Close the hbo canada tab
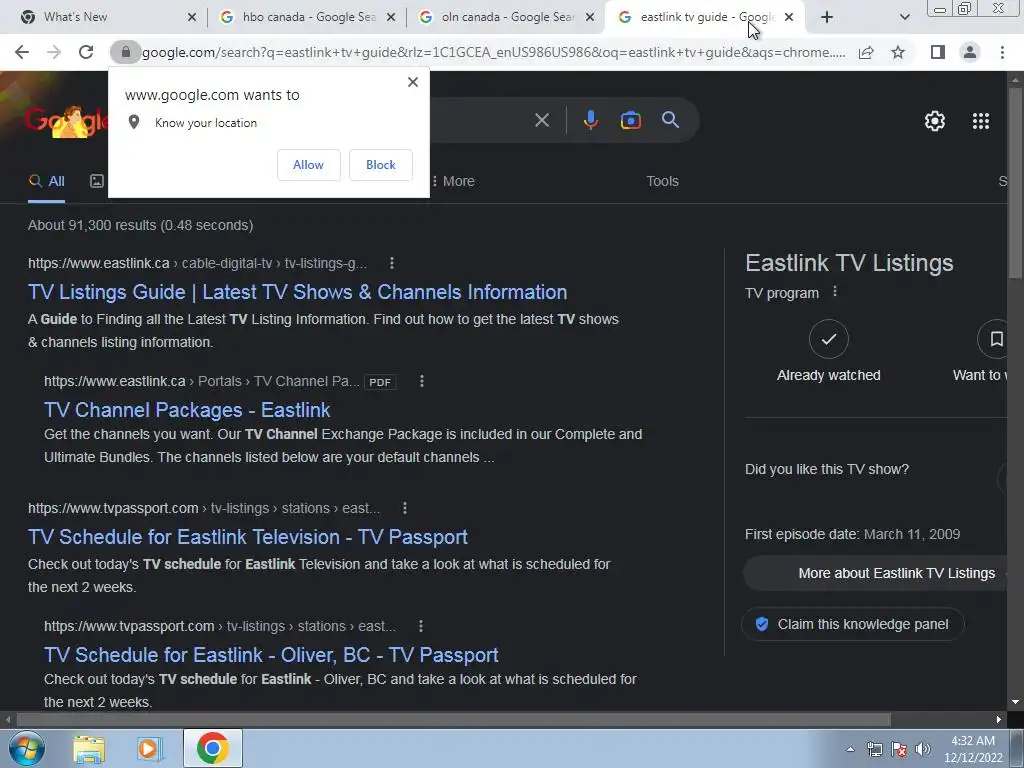The height and width of the screenshot is (768, 1024). pyautogui.click(x=391, y=17)
